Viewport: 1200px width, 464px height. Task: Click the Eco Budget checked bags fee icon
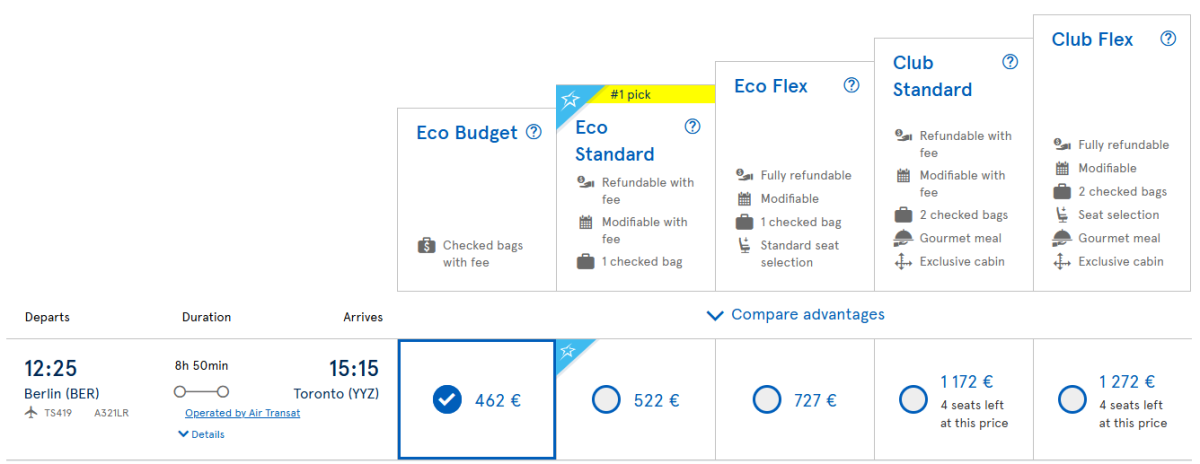[426, 246]
